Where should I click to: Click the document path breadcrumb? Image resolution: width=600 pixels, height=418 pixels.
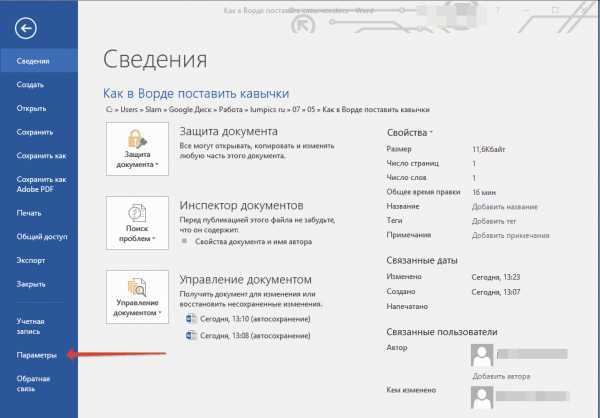(x=268, y=109)
